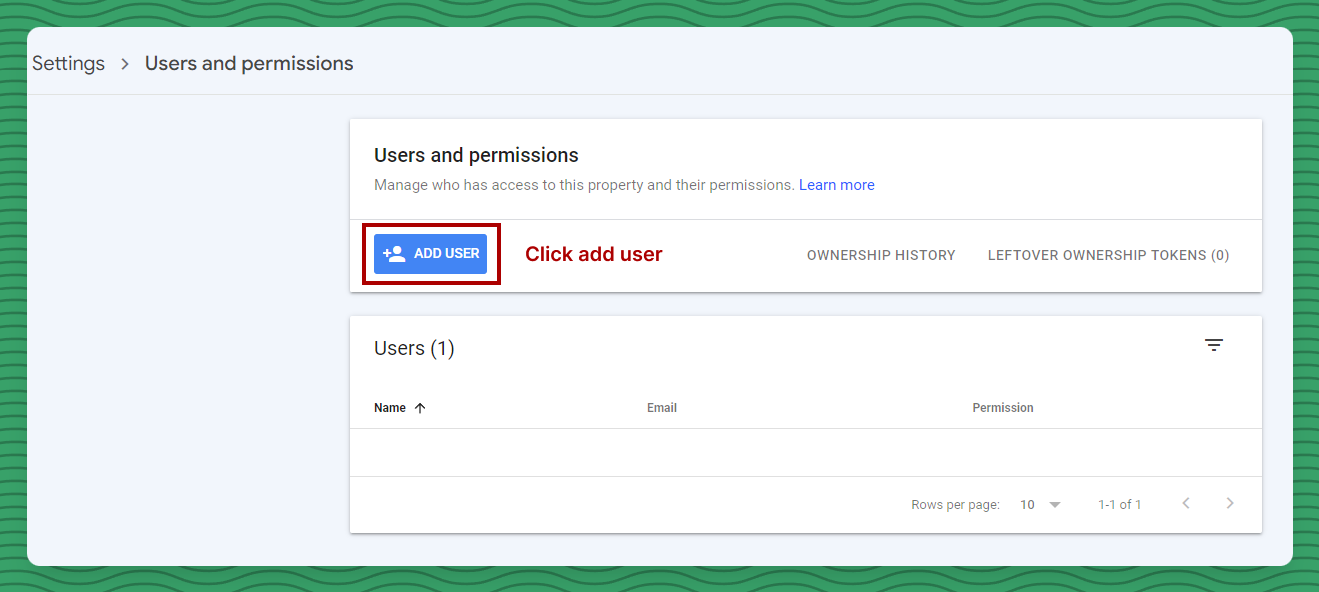
Task: Select the rows per page value 10
Action: pyautogui.click(x=1027, y=505)
